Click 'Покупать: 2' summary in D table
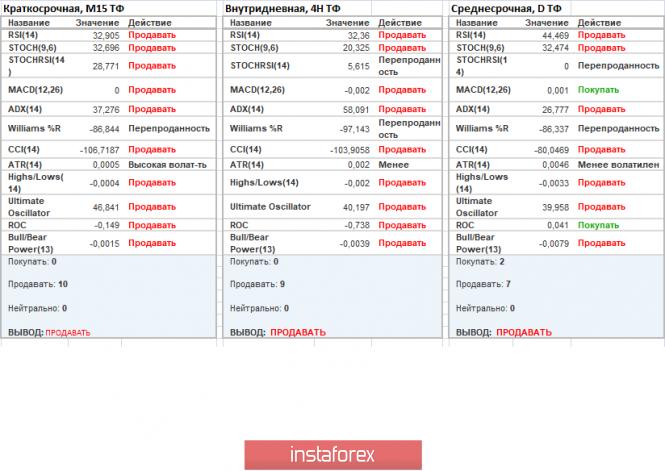 coord(480,262)
